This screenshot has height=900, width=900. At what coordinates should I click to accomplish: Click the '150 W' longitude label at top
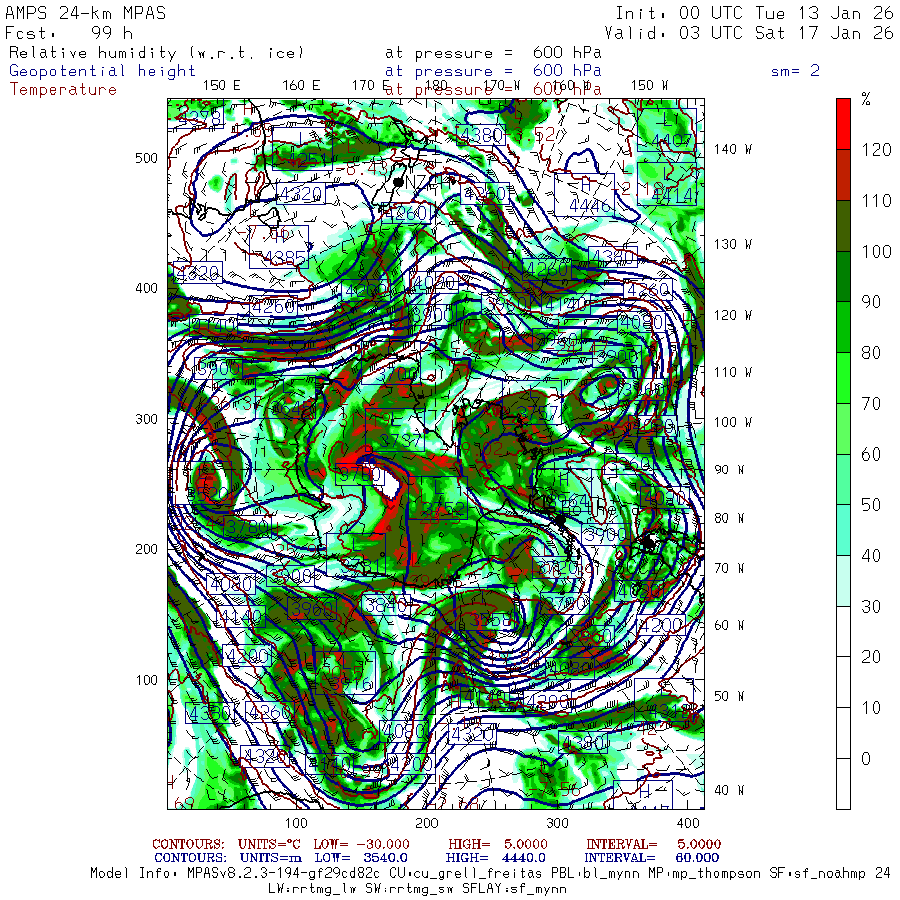649,86
